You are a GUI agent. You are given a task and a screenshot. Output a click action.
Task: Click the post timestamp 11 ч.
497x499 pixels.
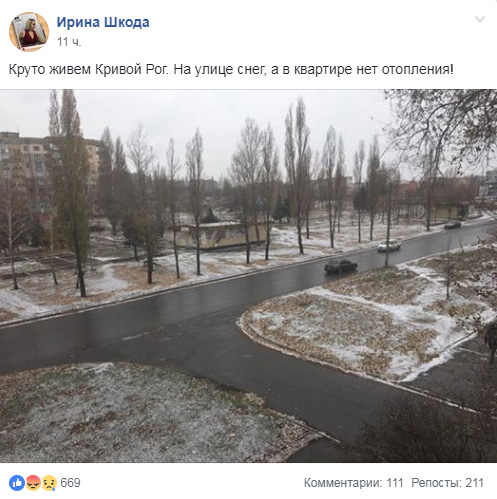click(69, 42)
